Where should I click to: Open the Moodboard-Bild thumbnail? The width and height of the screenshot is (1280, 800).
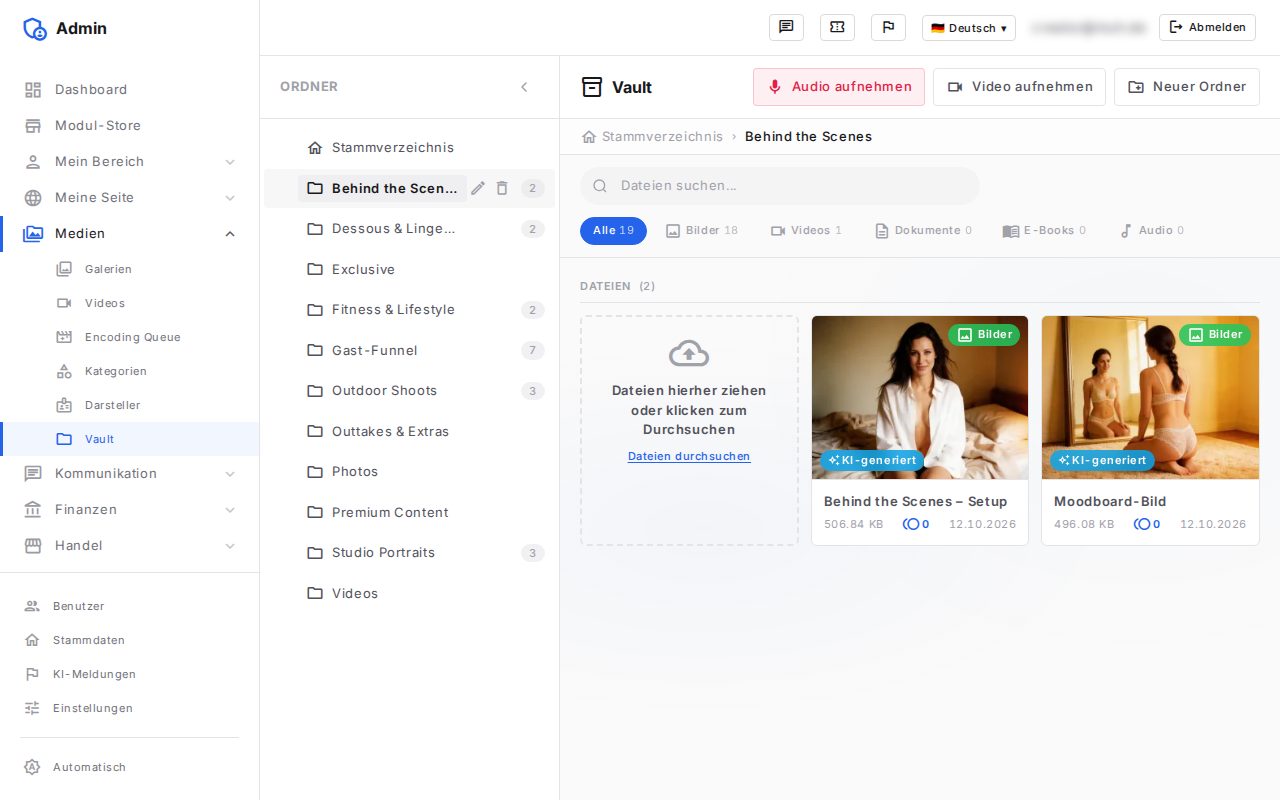[x=1150, y=398]
